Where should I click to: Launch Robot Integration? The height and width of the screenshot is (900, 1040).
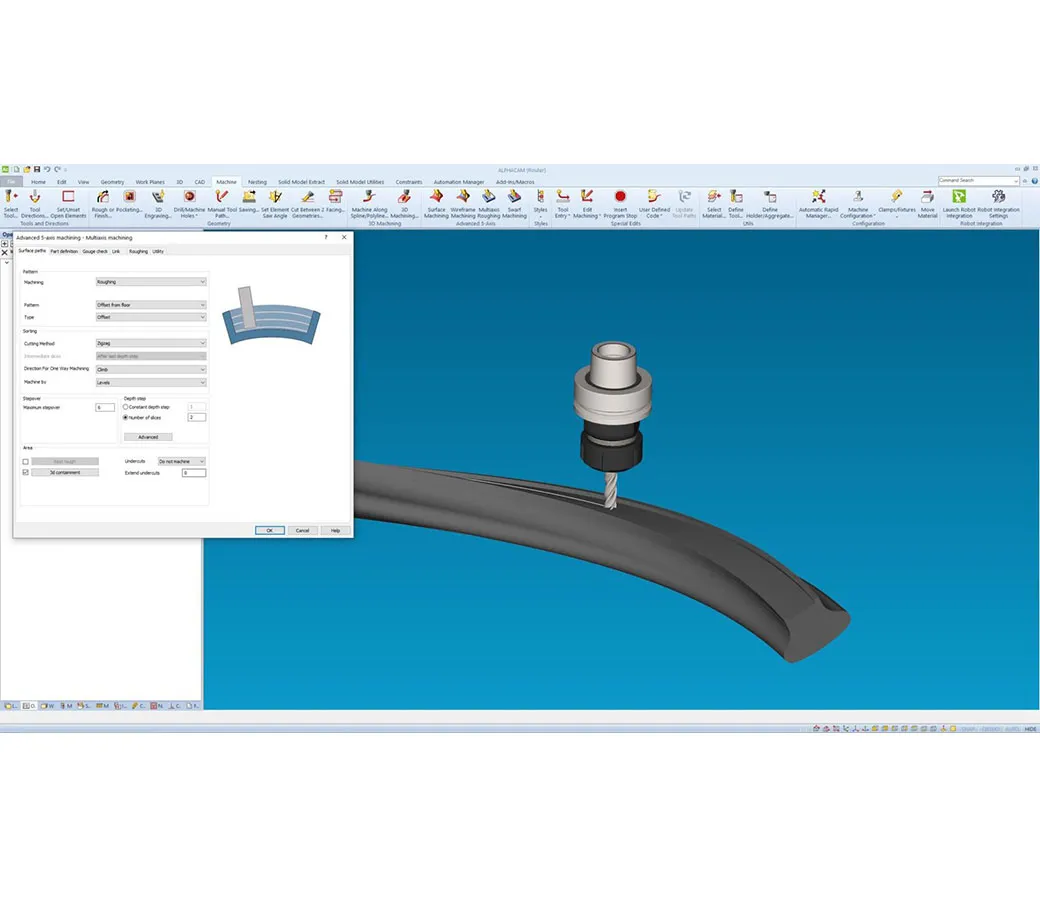pos(959,203)
